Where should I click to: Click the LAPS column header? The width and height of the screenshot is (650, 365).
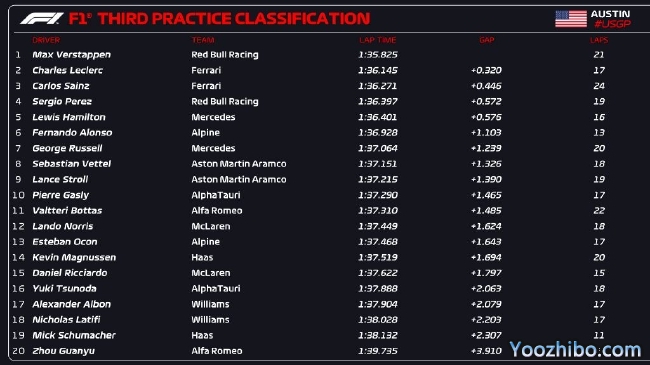pyautogui.click(x=599, y=40)
